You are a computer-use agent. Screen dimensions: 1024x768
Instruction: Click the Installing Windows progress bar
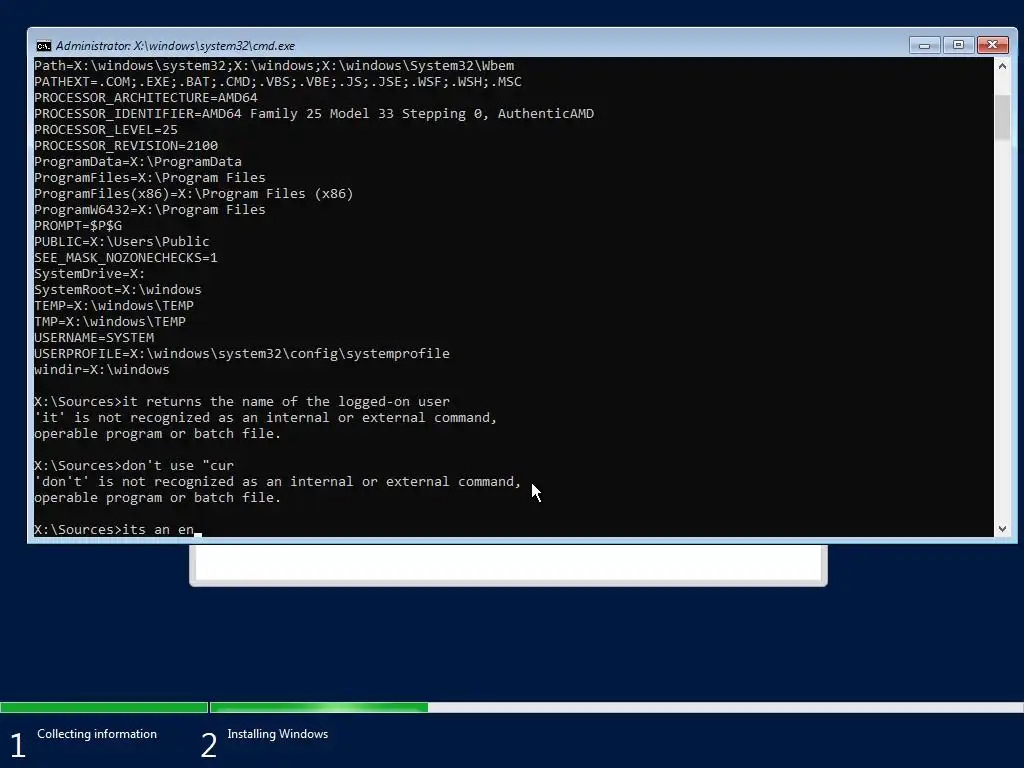pyautogui.click(x=616, y=707)
